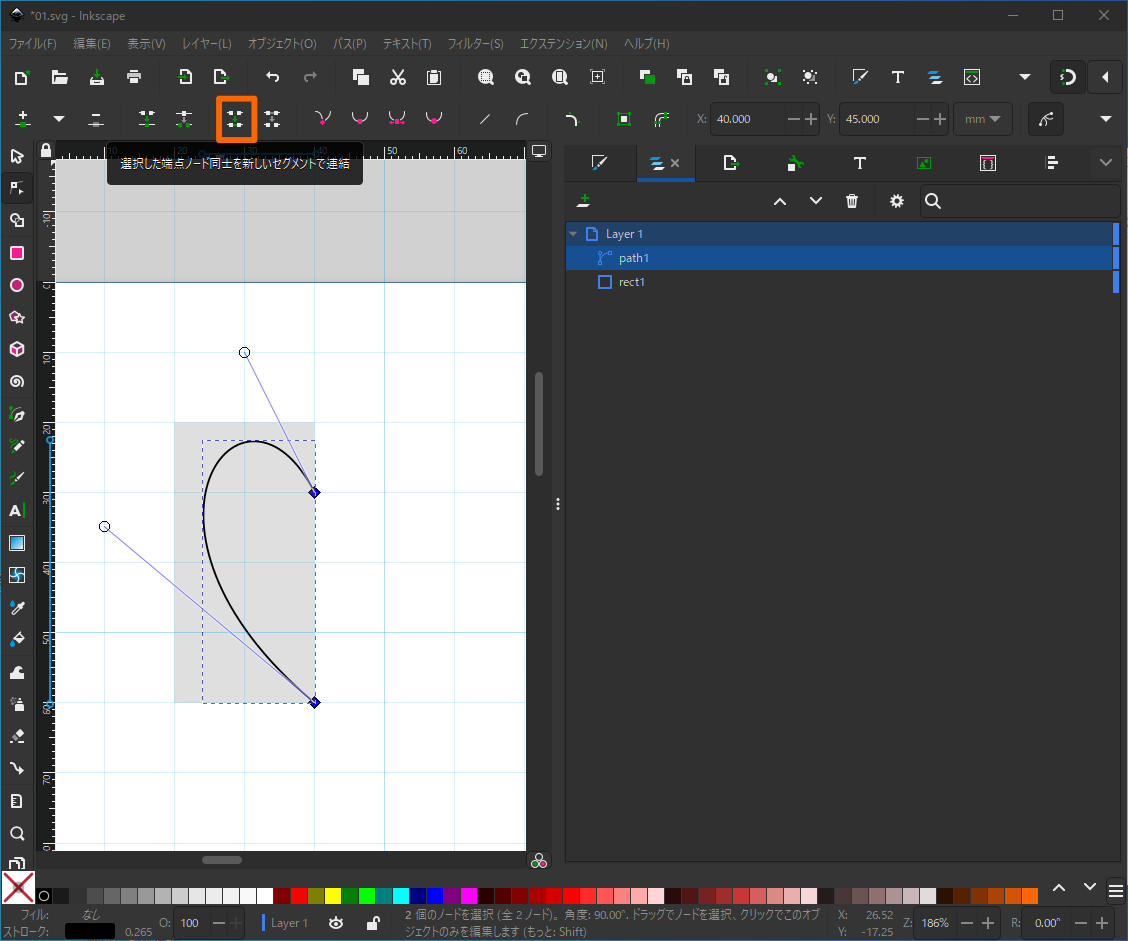Select the Rectangle tool
The image size is (1128, 941).
pyautogui.click(x=17, y=253)
